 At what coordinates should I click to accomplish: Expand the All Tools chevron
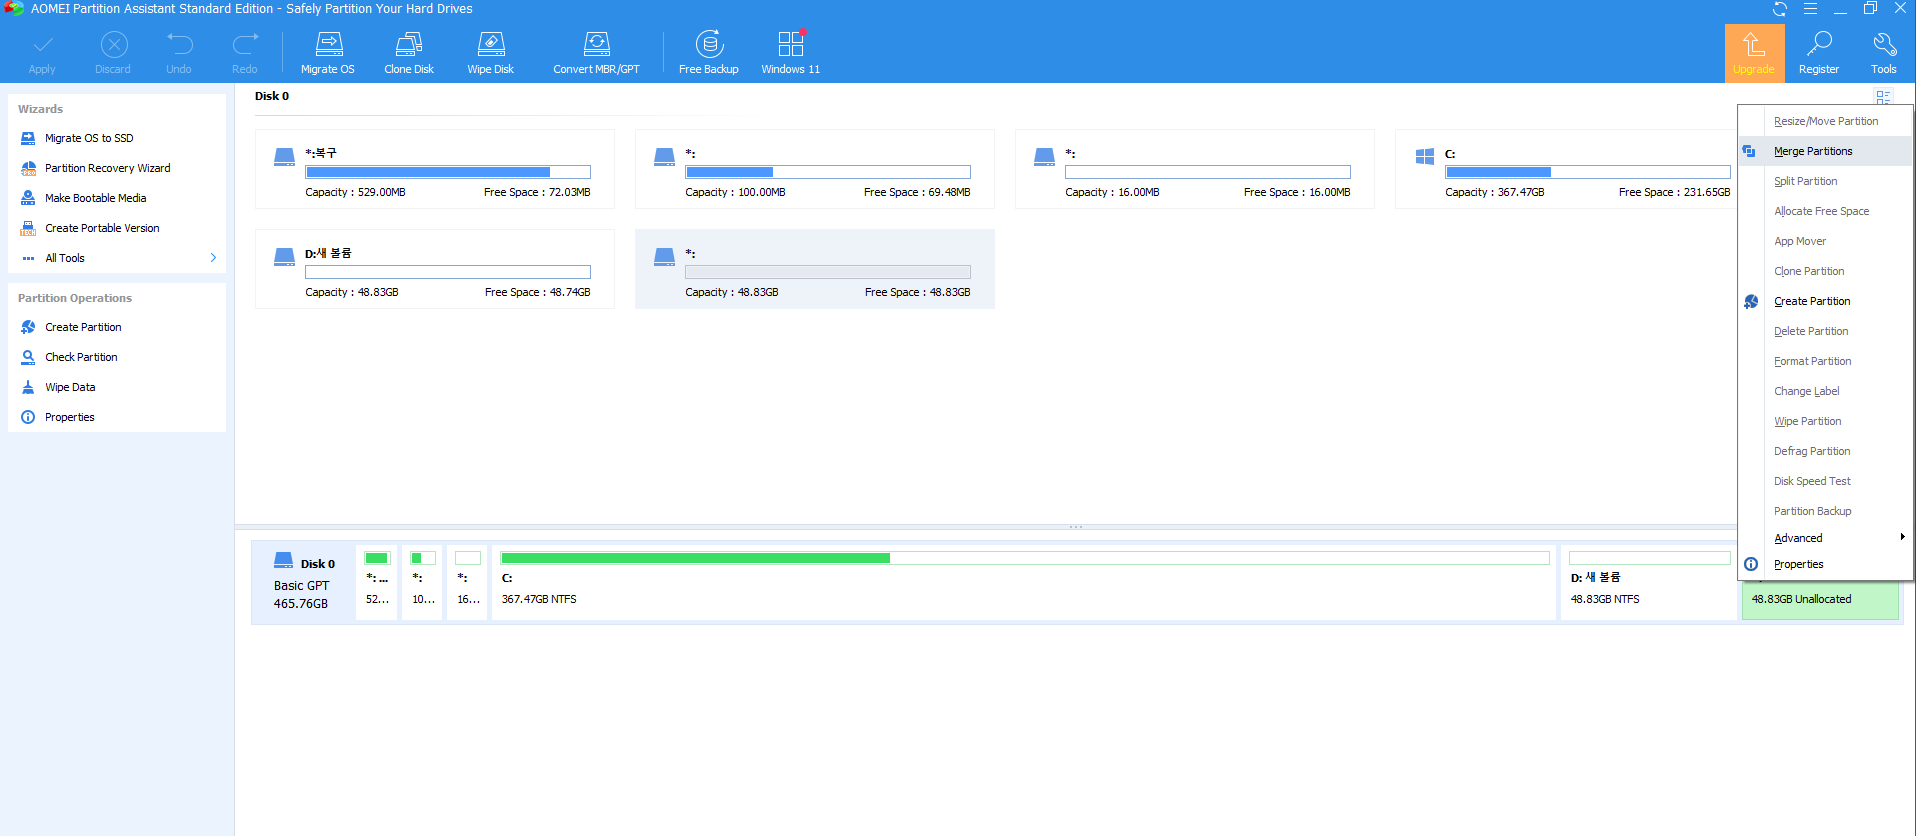[213, 258]
